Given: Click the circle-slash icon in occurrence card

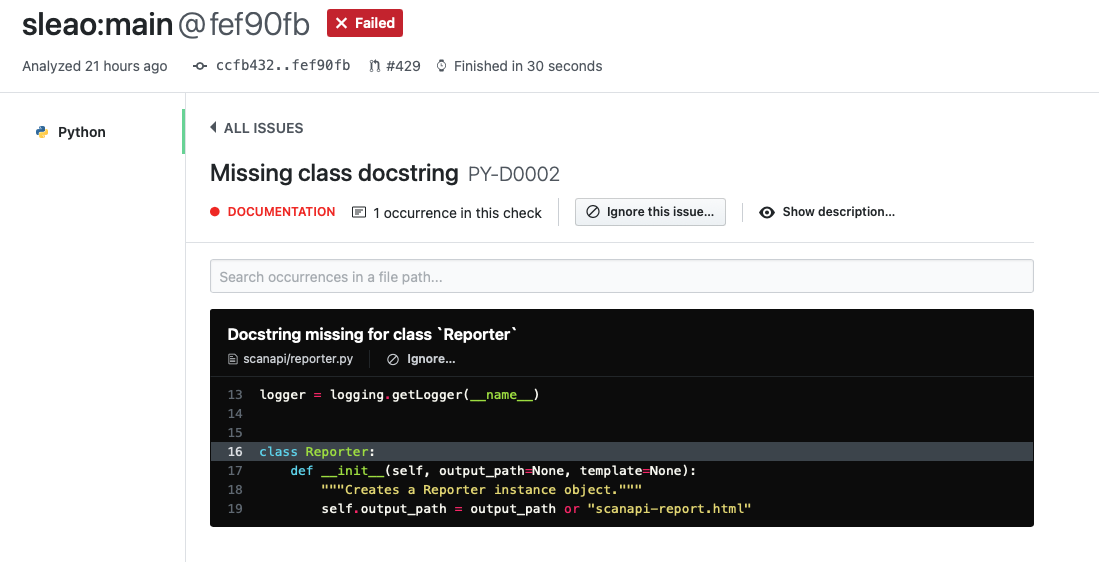Looking at the screenshot, I should (393, 359).
